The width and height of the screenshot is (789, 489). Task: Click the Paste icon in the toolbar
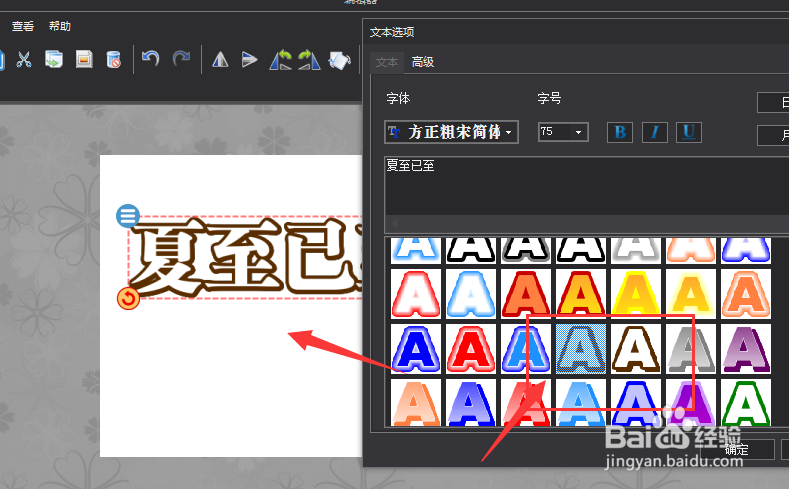tap(84, 59)
